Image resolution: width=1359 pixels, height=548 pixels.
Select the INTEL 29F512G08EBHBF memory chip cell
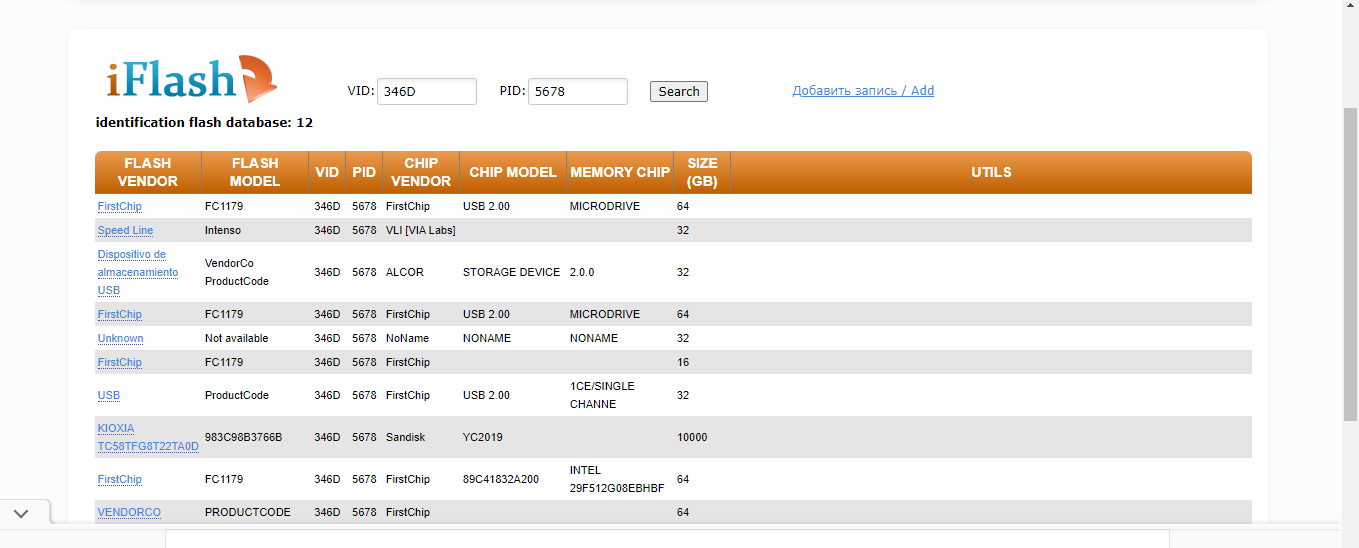click(617, 479)
